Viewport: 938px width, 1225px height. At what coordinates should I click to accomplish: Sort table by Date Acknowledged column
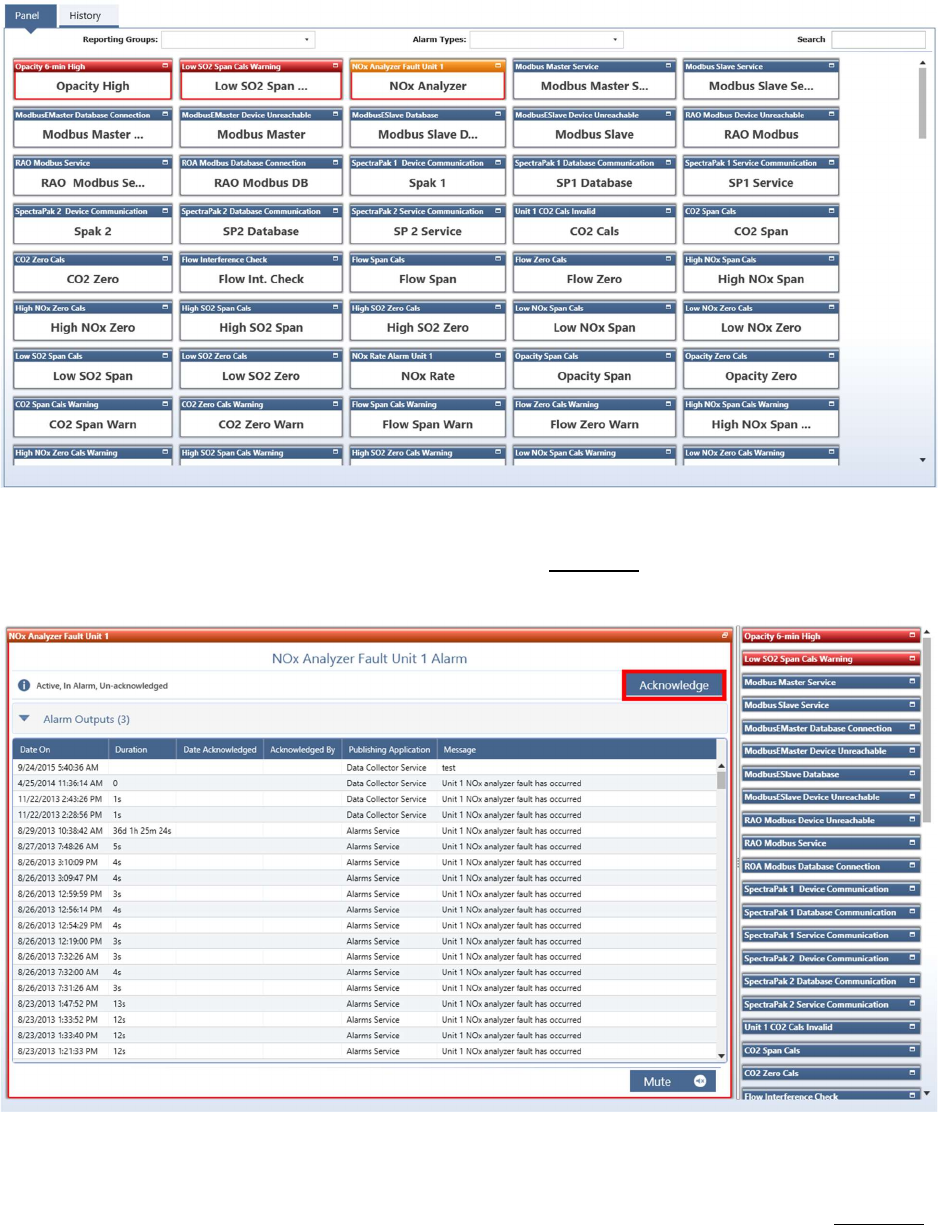(219, 749)
